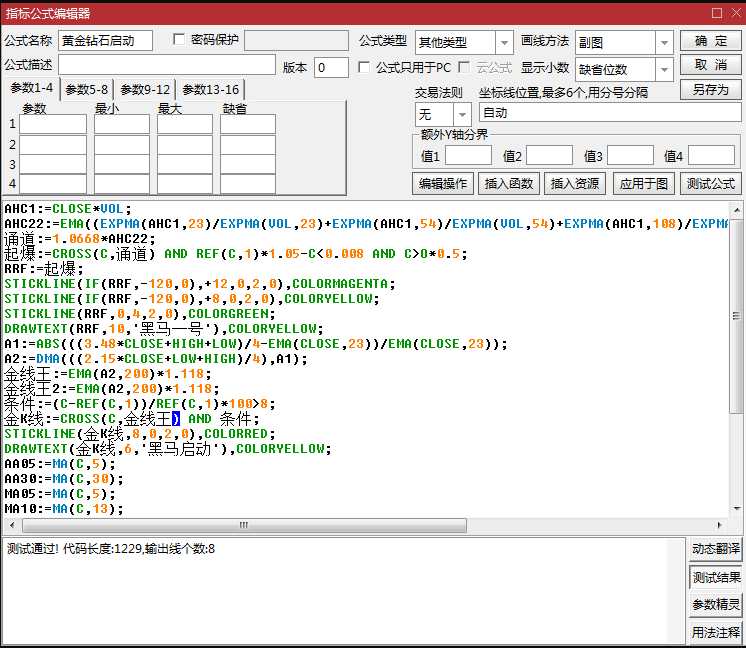The height and width of the screenshot is (648, 746).
Task: Open the 画线方法 dropdown showing 副图
Action: point(664,43)
